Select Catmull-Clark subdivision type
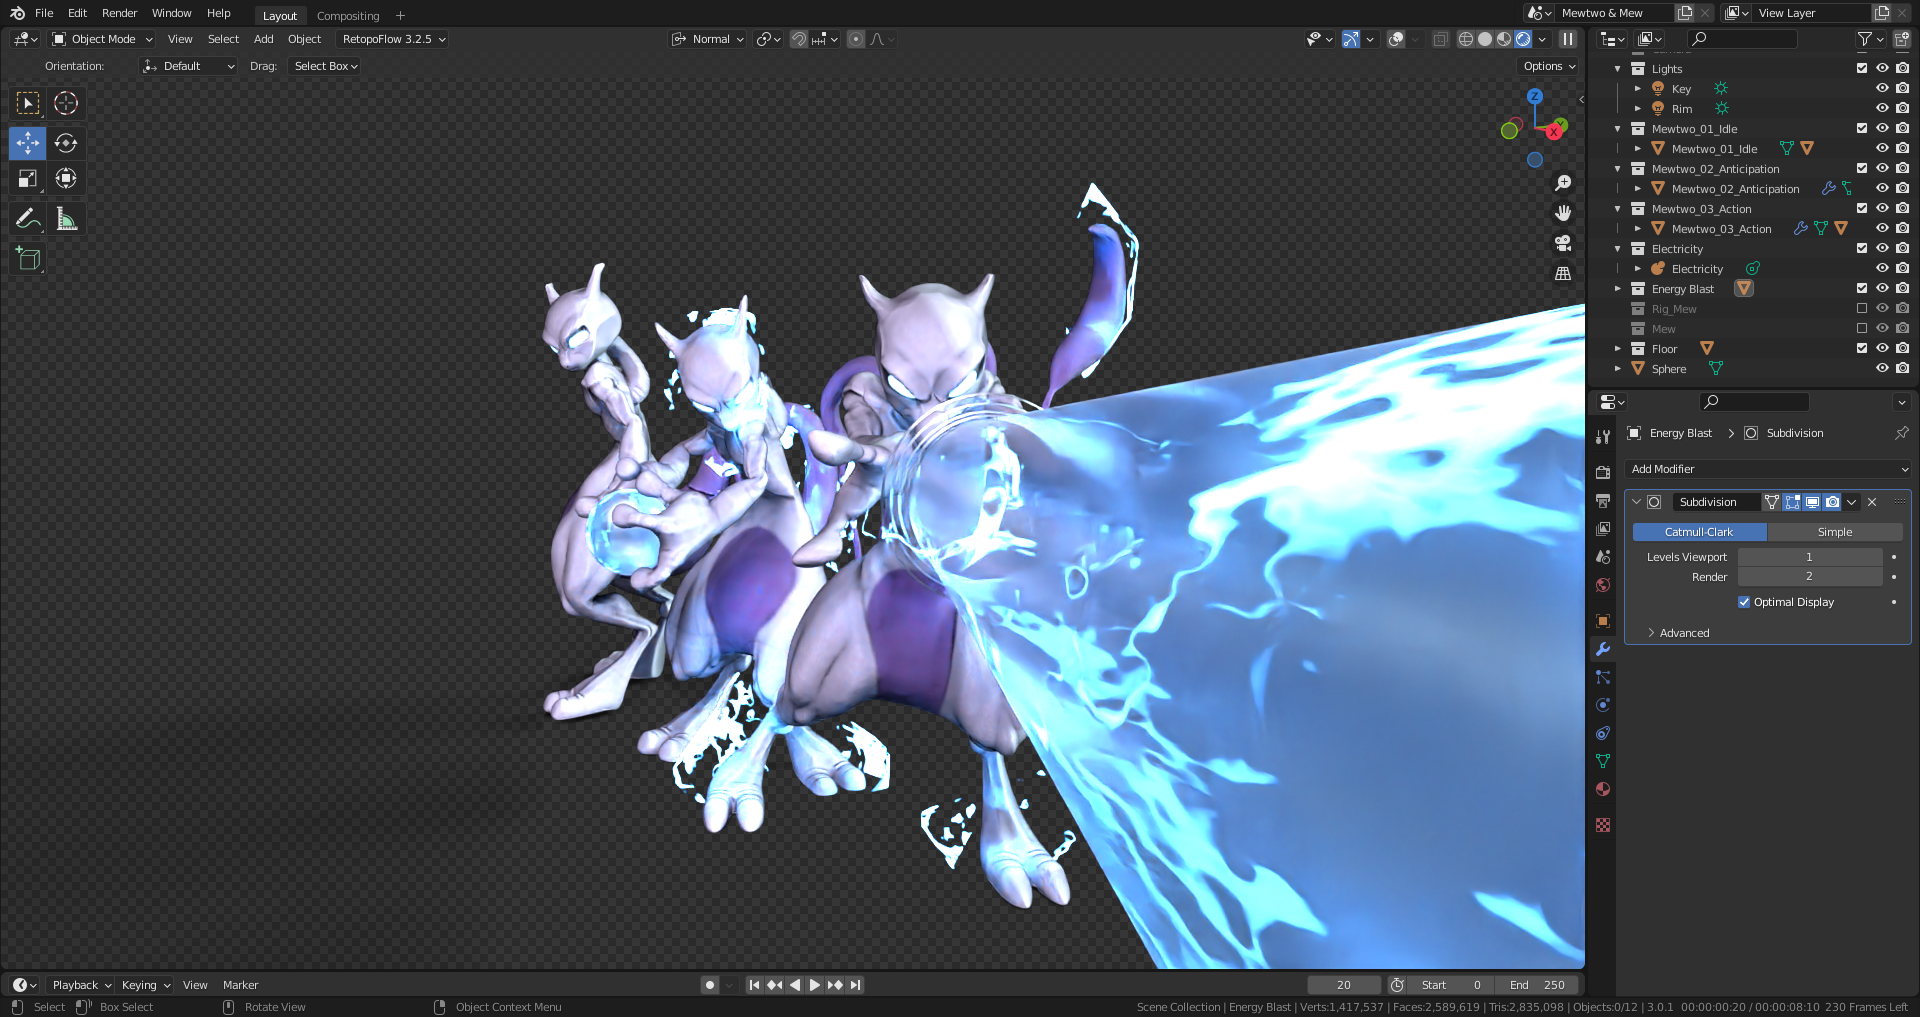Image resolution: width=1920 pixels, height=1017 pixels. point(1699,532)
